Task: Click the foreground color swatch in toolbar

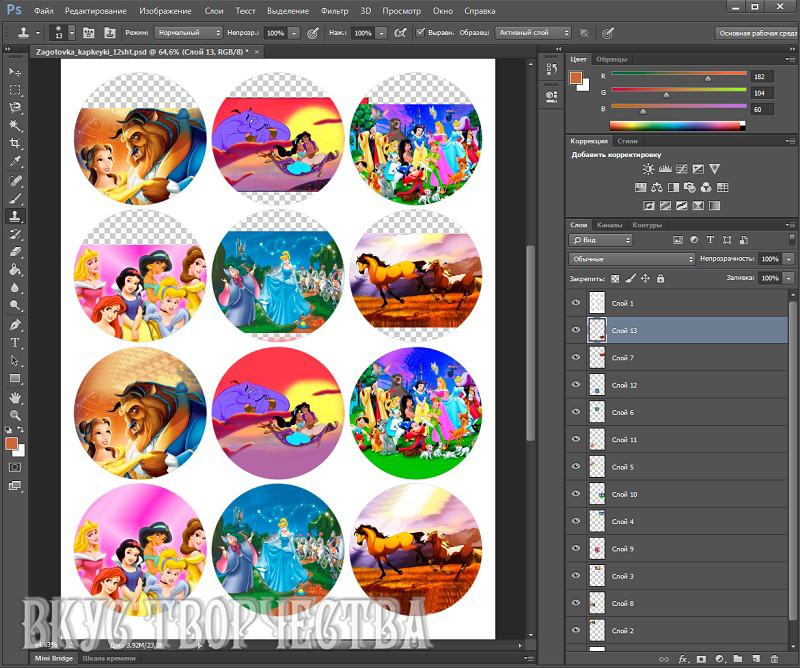Action: [x=11, y=443]
